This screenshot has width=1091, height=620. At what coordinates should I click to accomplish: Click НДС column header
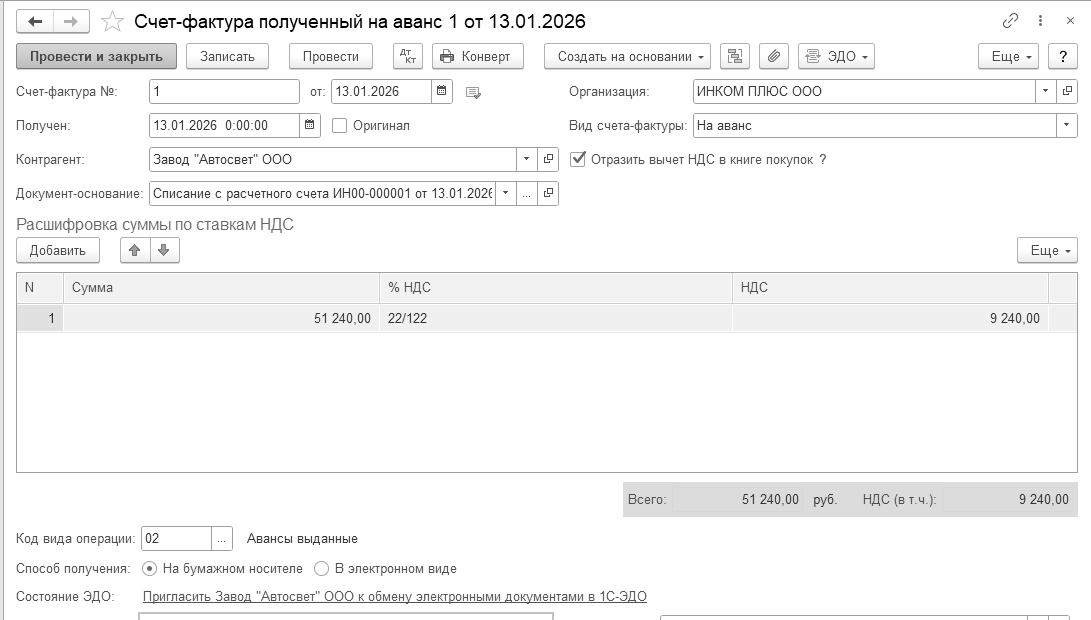(890, 287)
